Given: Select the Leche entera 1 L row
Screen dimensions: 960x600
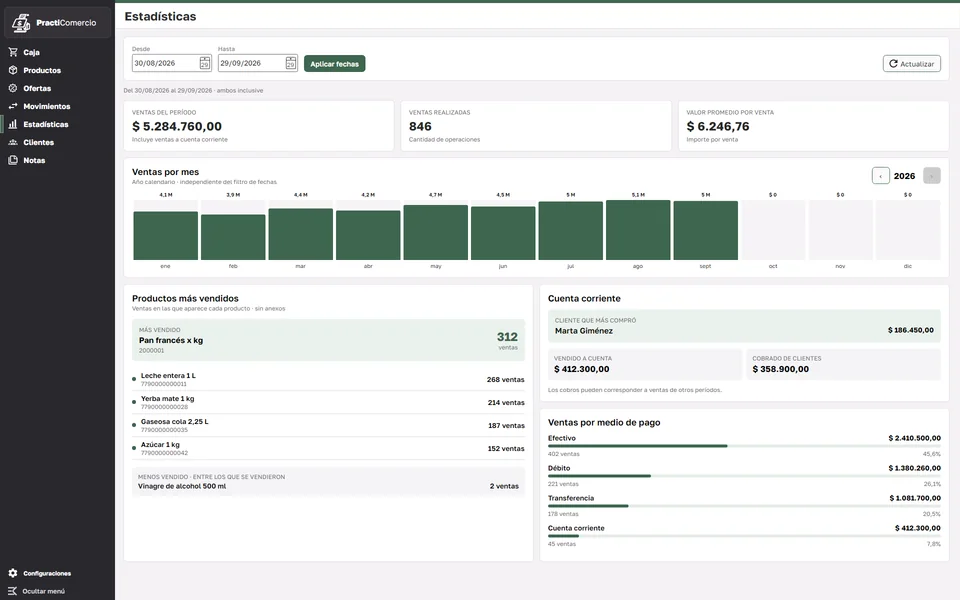Looking at the screenshot, I should click(328, 380).
